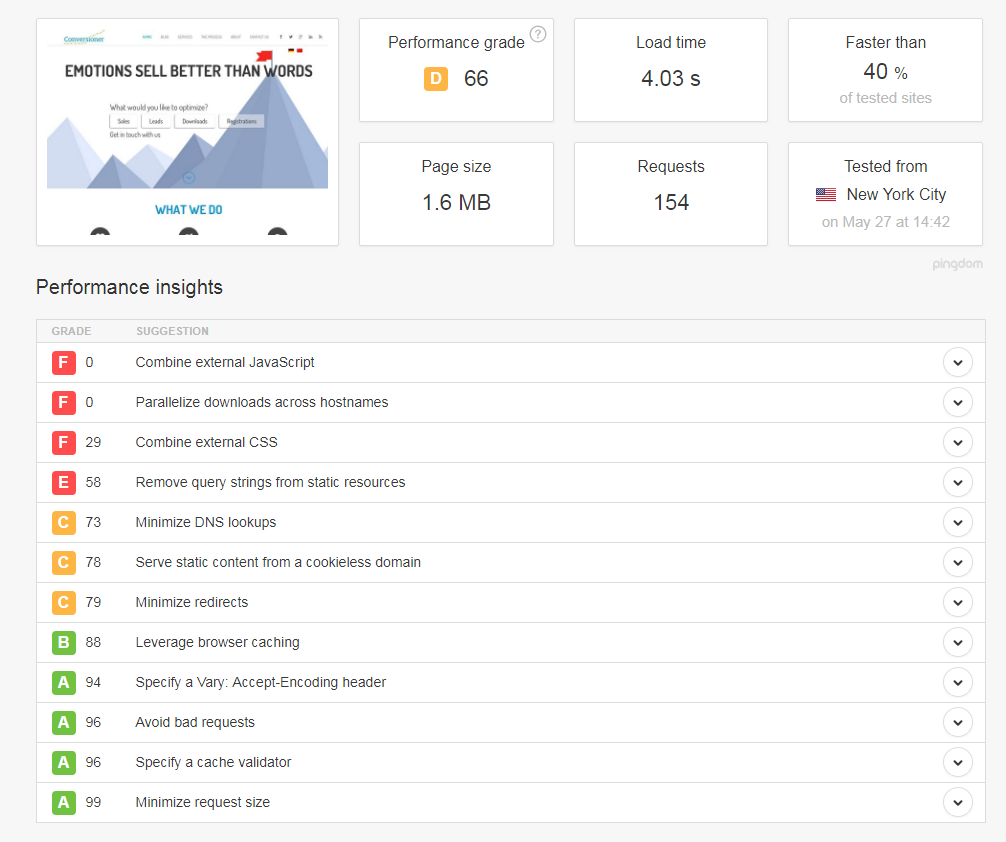Click the website screenshot thumbnail
Viewport: 1006px width, 842px height.
coord(187,132)
